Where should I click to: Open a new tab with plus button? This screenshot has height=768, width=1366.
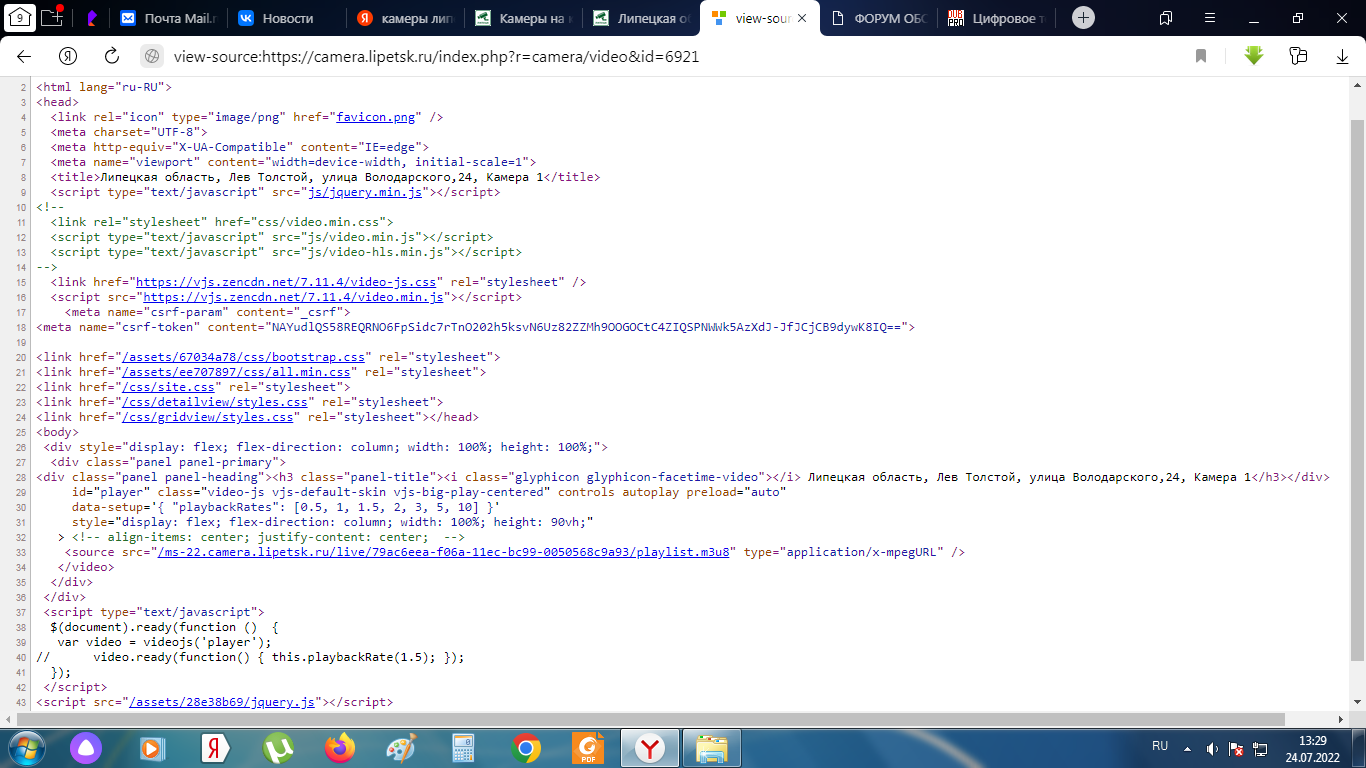(1083, 18)
